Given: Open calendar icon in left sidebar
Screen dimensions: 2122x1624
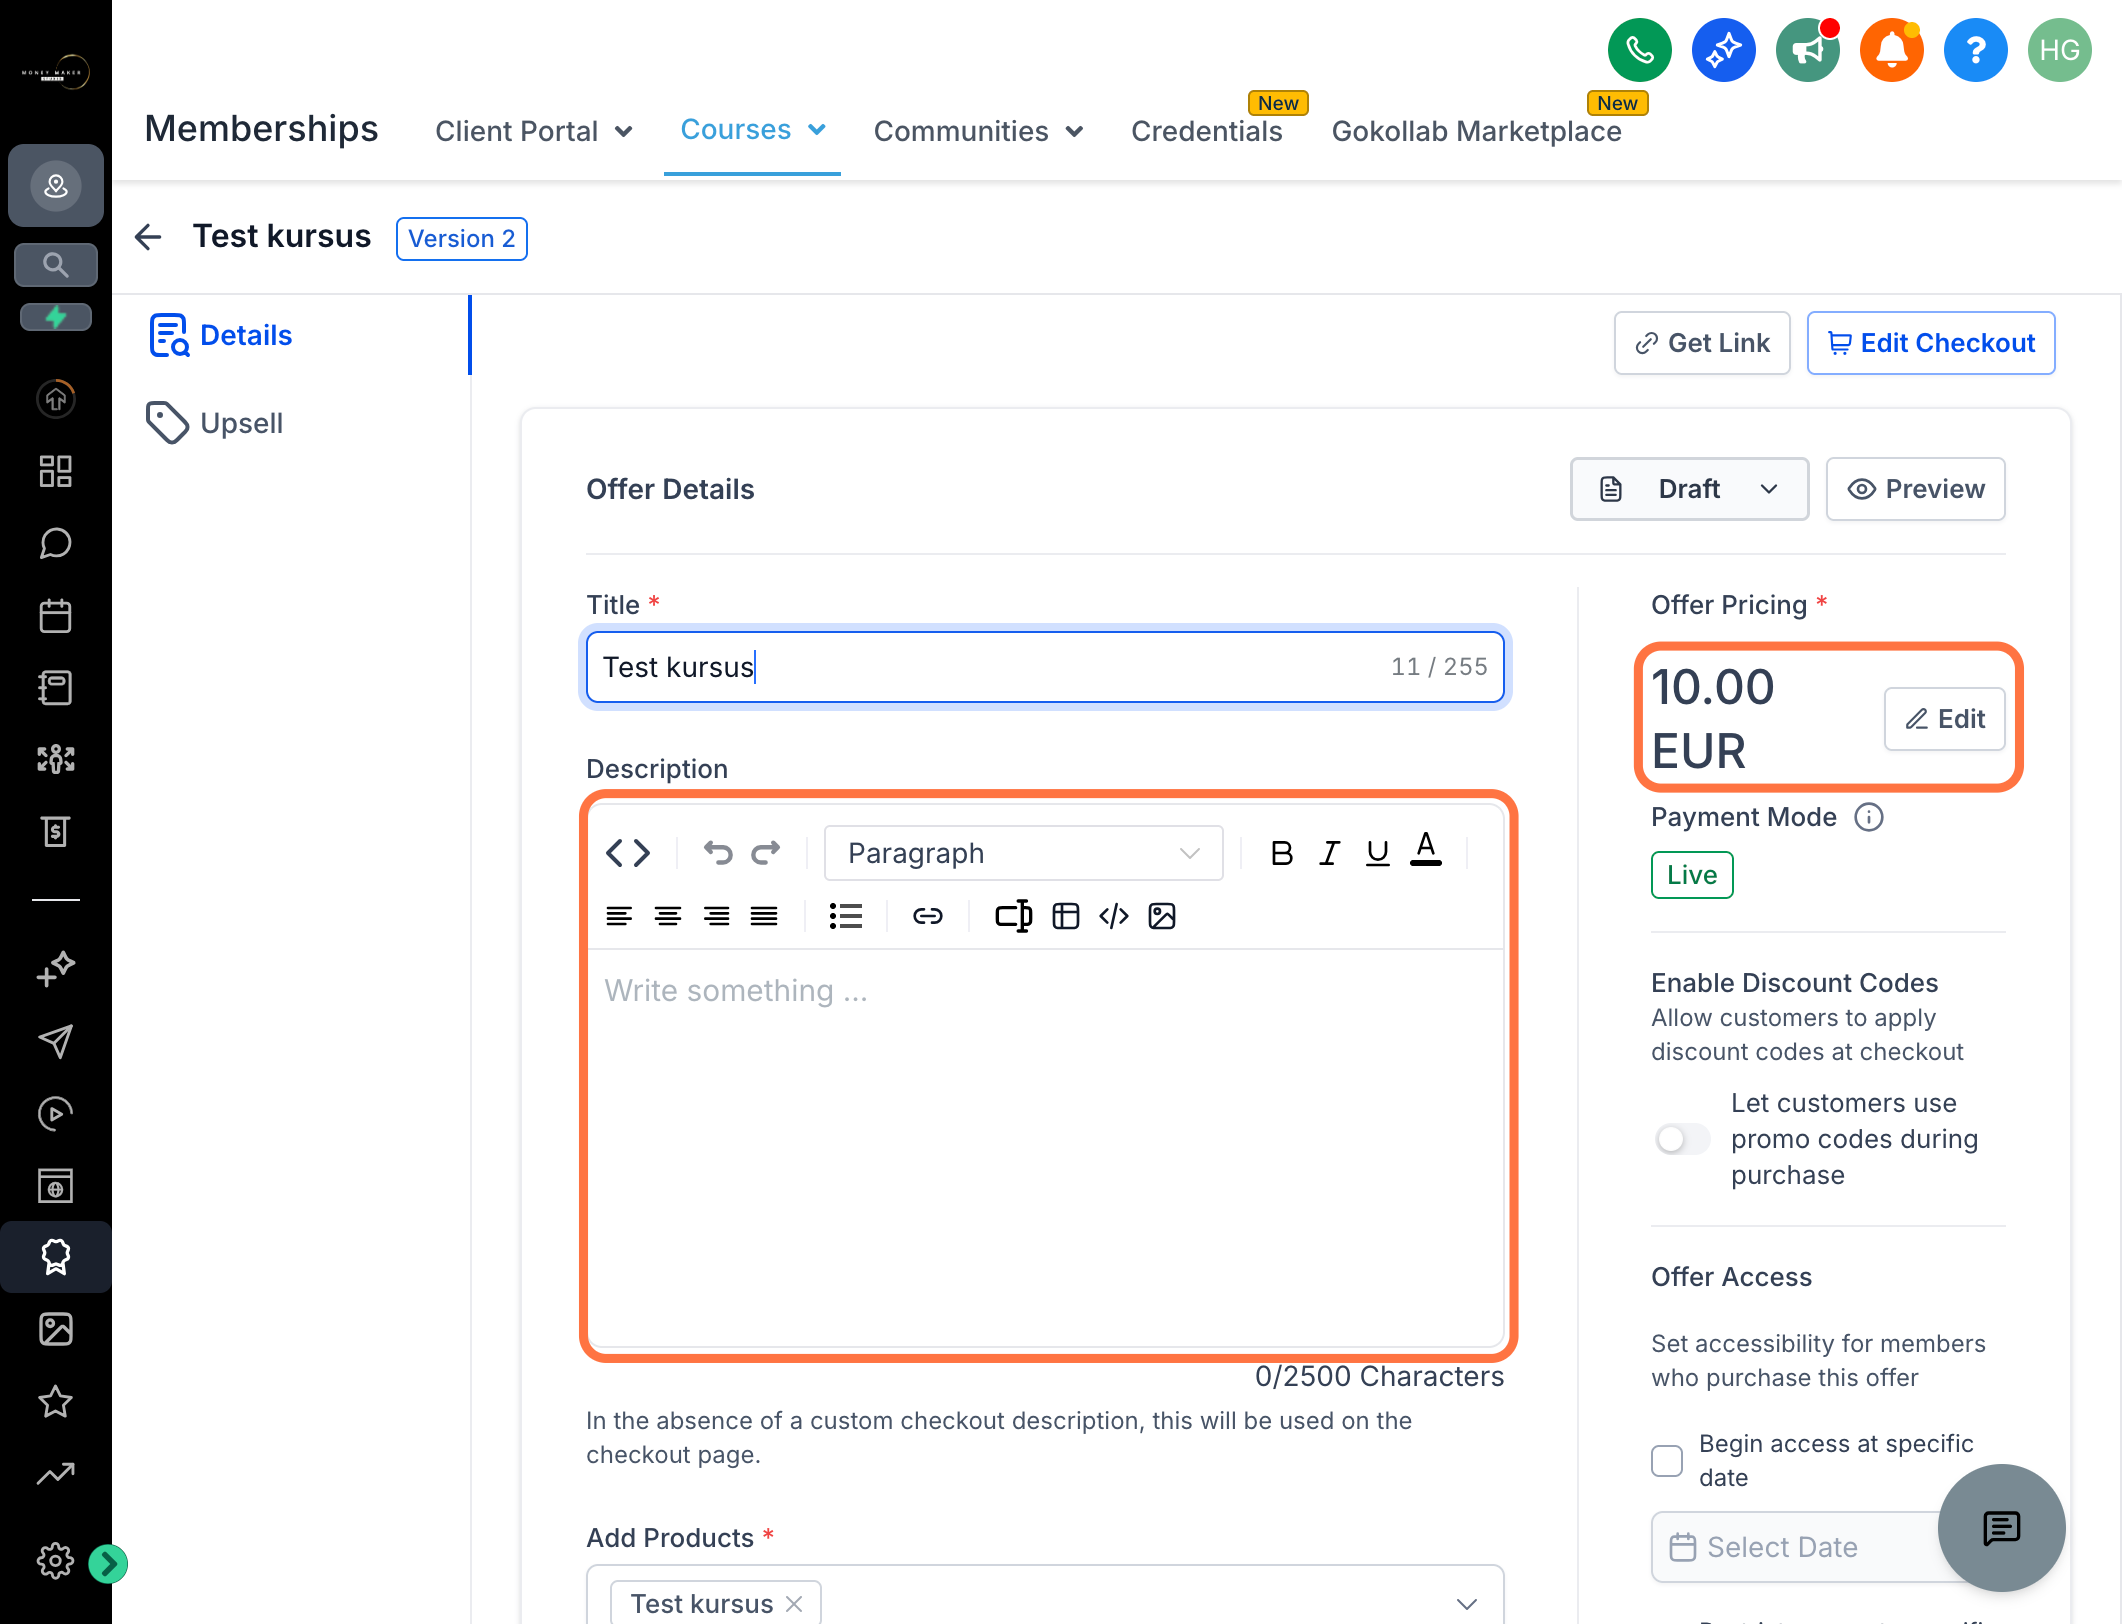Looking at the screenshot, I should 56,615.
